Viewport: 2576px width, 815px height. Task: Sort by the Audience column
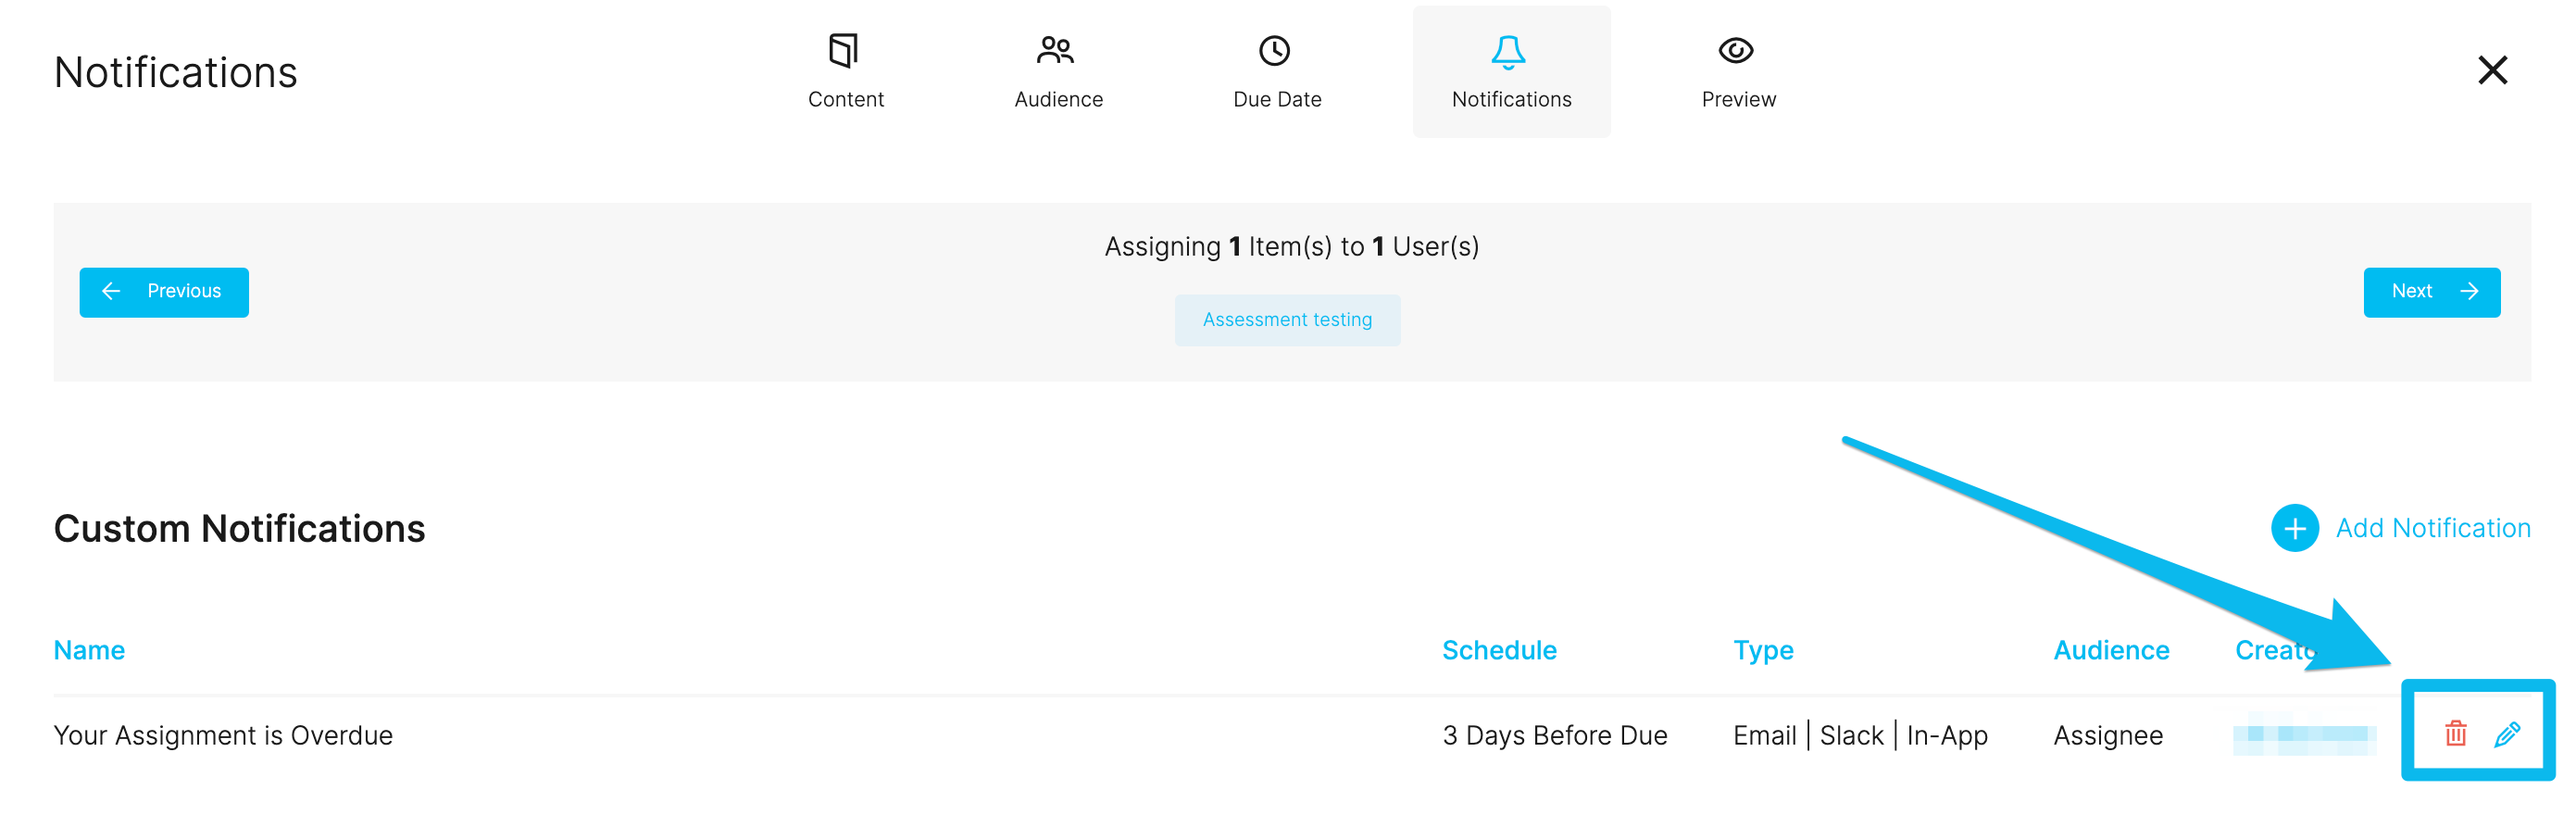(2109, 649)
